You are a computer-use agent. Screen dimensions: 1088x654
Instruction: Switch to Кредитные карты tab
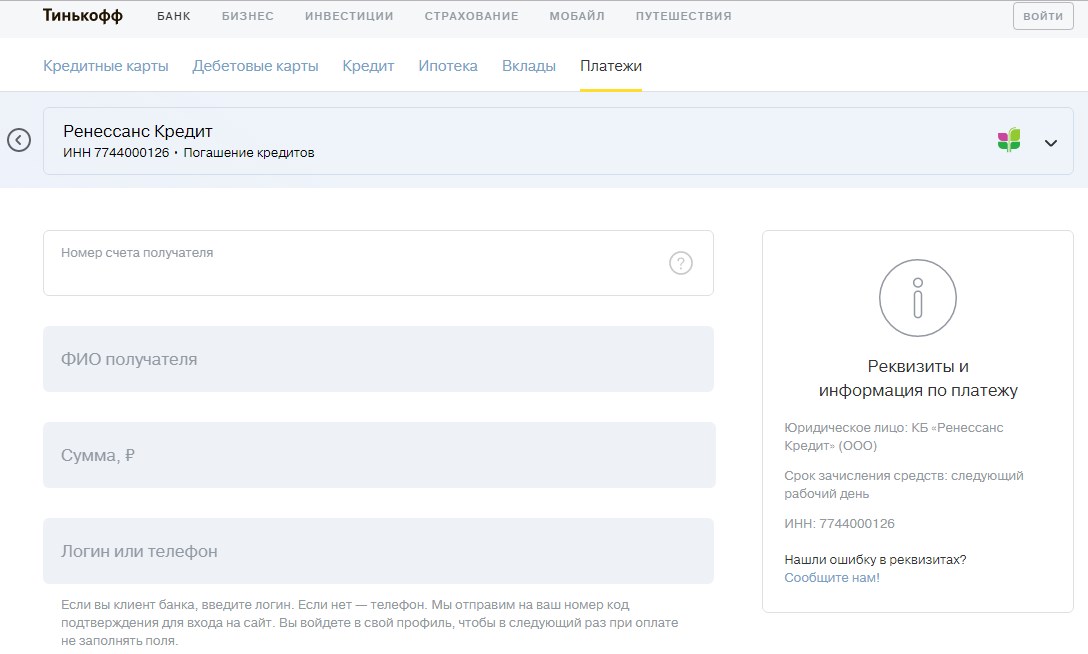tap(105, 66)
